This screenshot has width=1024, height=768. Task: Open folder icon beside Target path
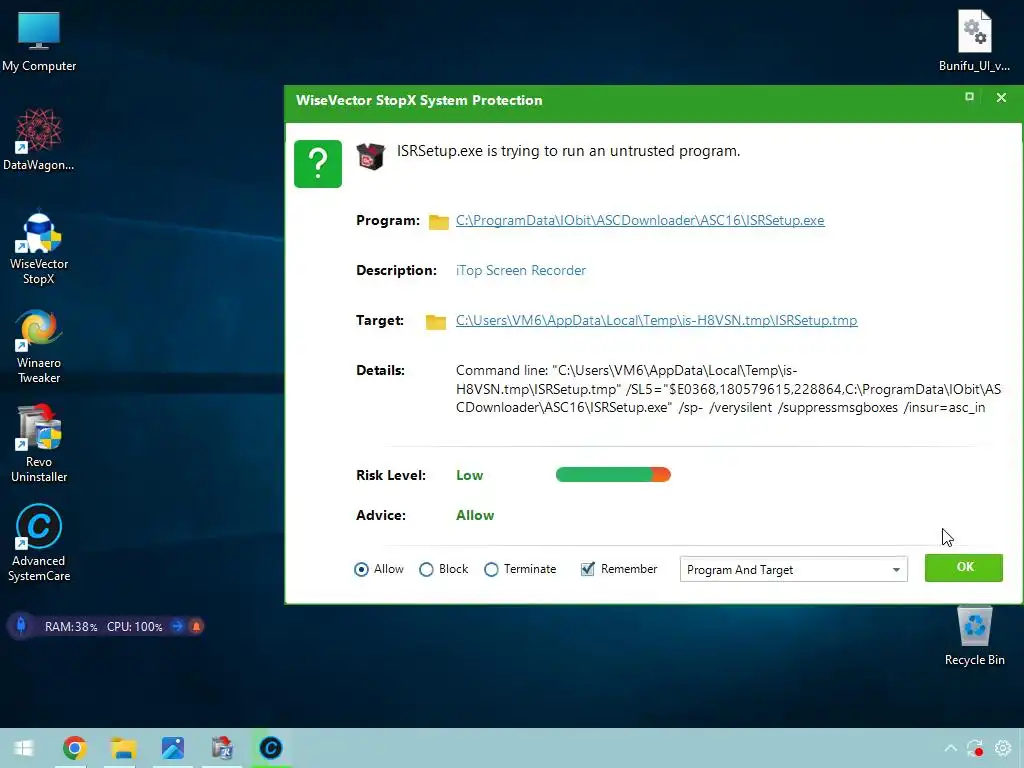pos(436,322)
